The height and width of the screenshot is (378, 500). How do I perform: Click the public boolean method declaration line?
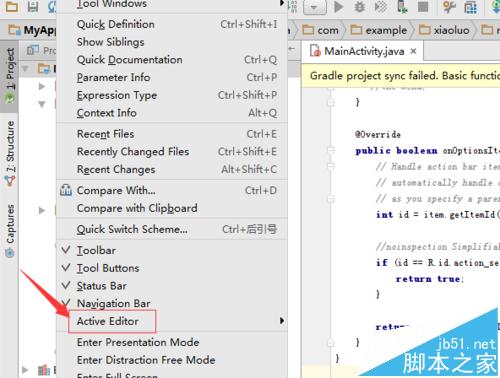pos(428,151)
